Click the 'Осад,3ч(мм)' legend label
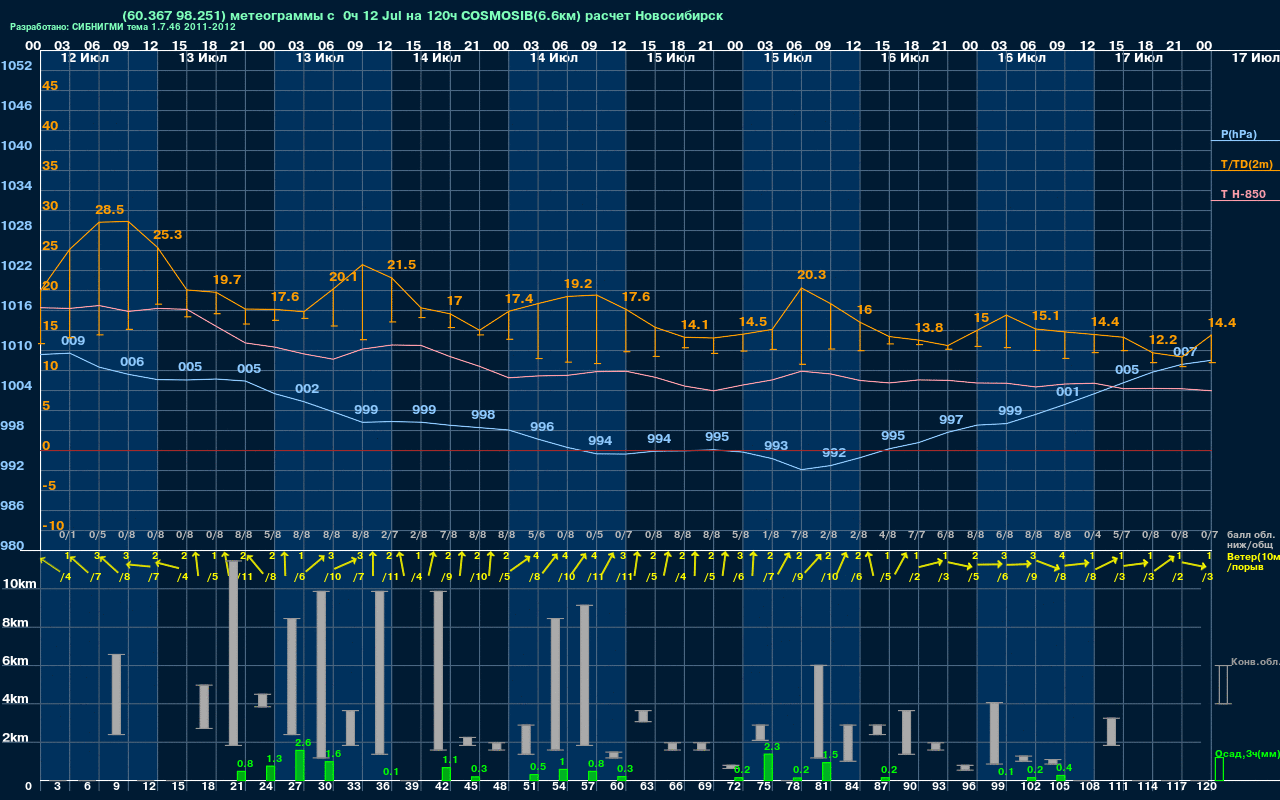1280x800 pixels. click(x=1247, y=753)
